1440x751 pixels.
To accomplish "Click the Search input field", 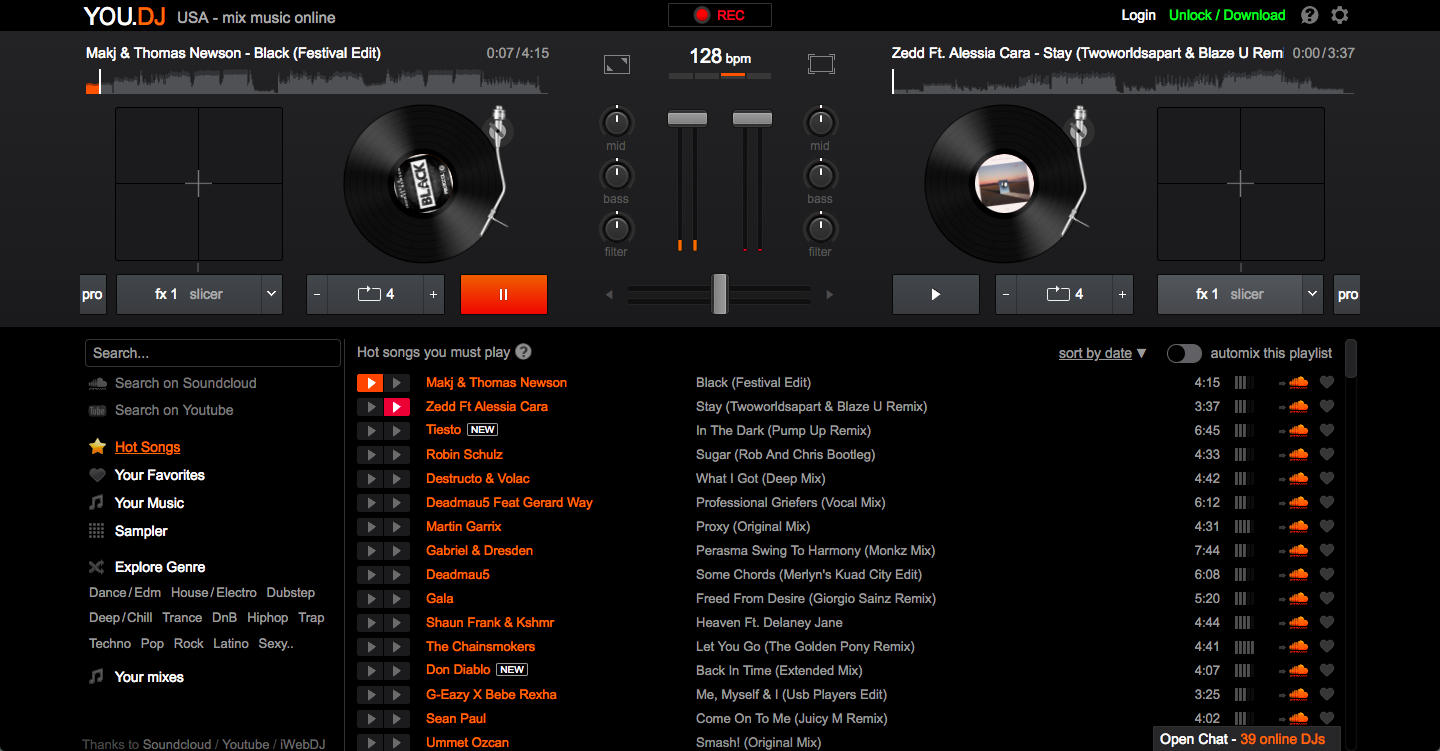I will pyautogui.click(x=213, y=353).
